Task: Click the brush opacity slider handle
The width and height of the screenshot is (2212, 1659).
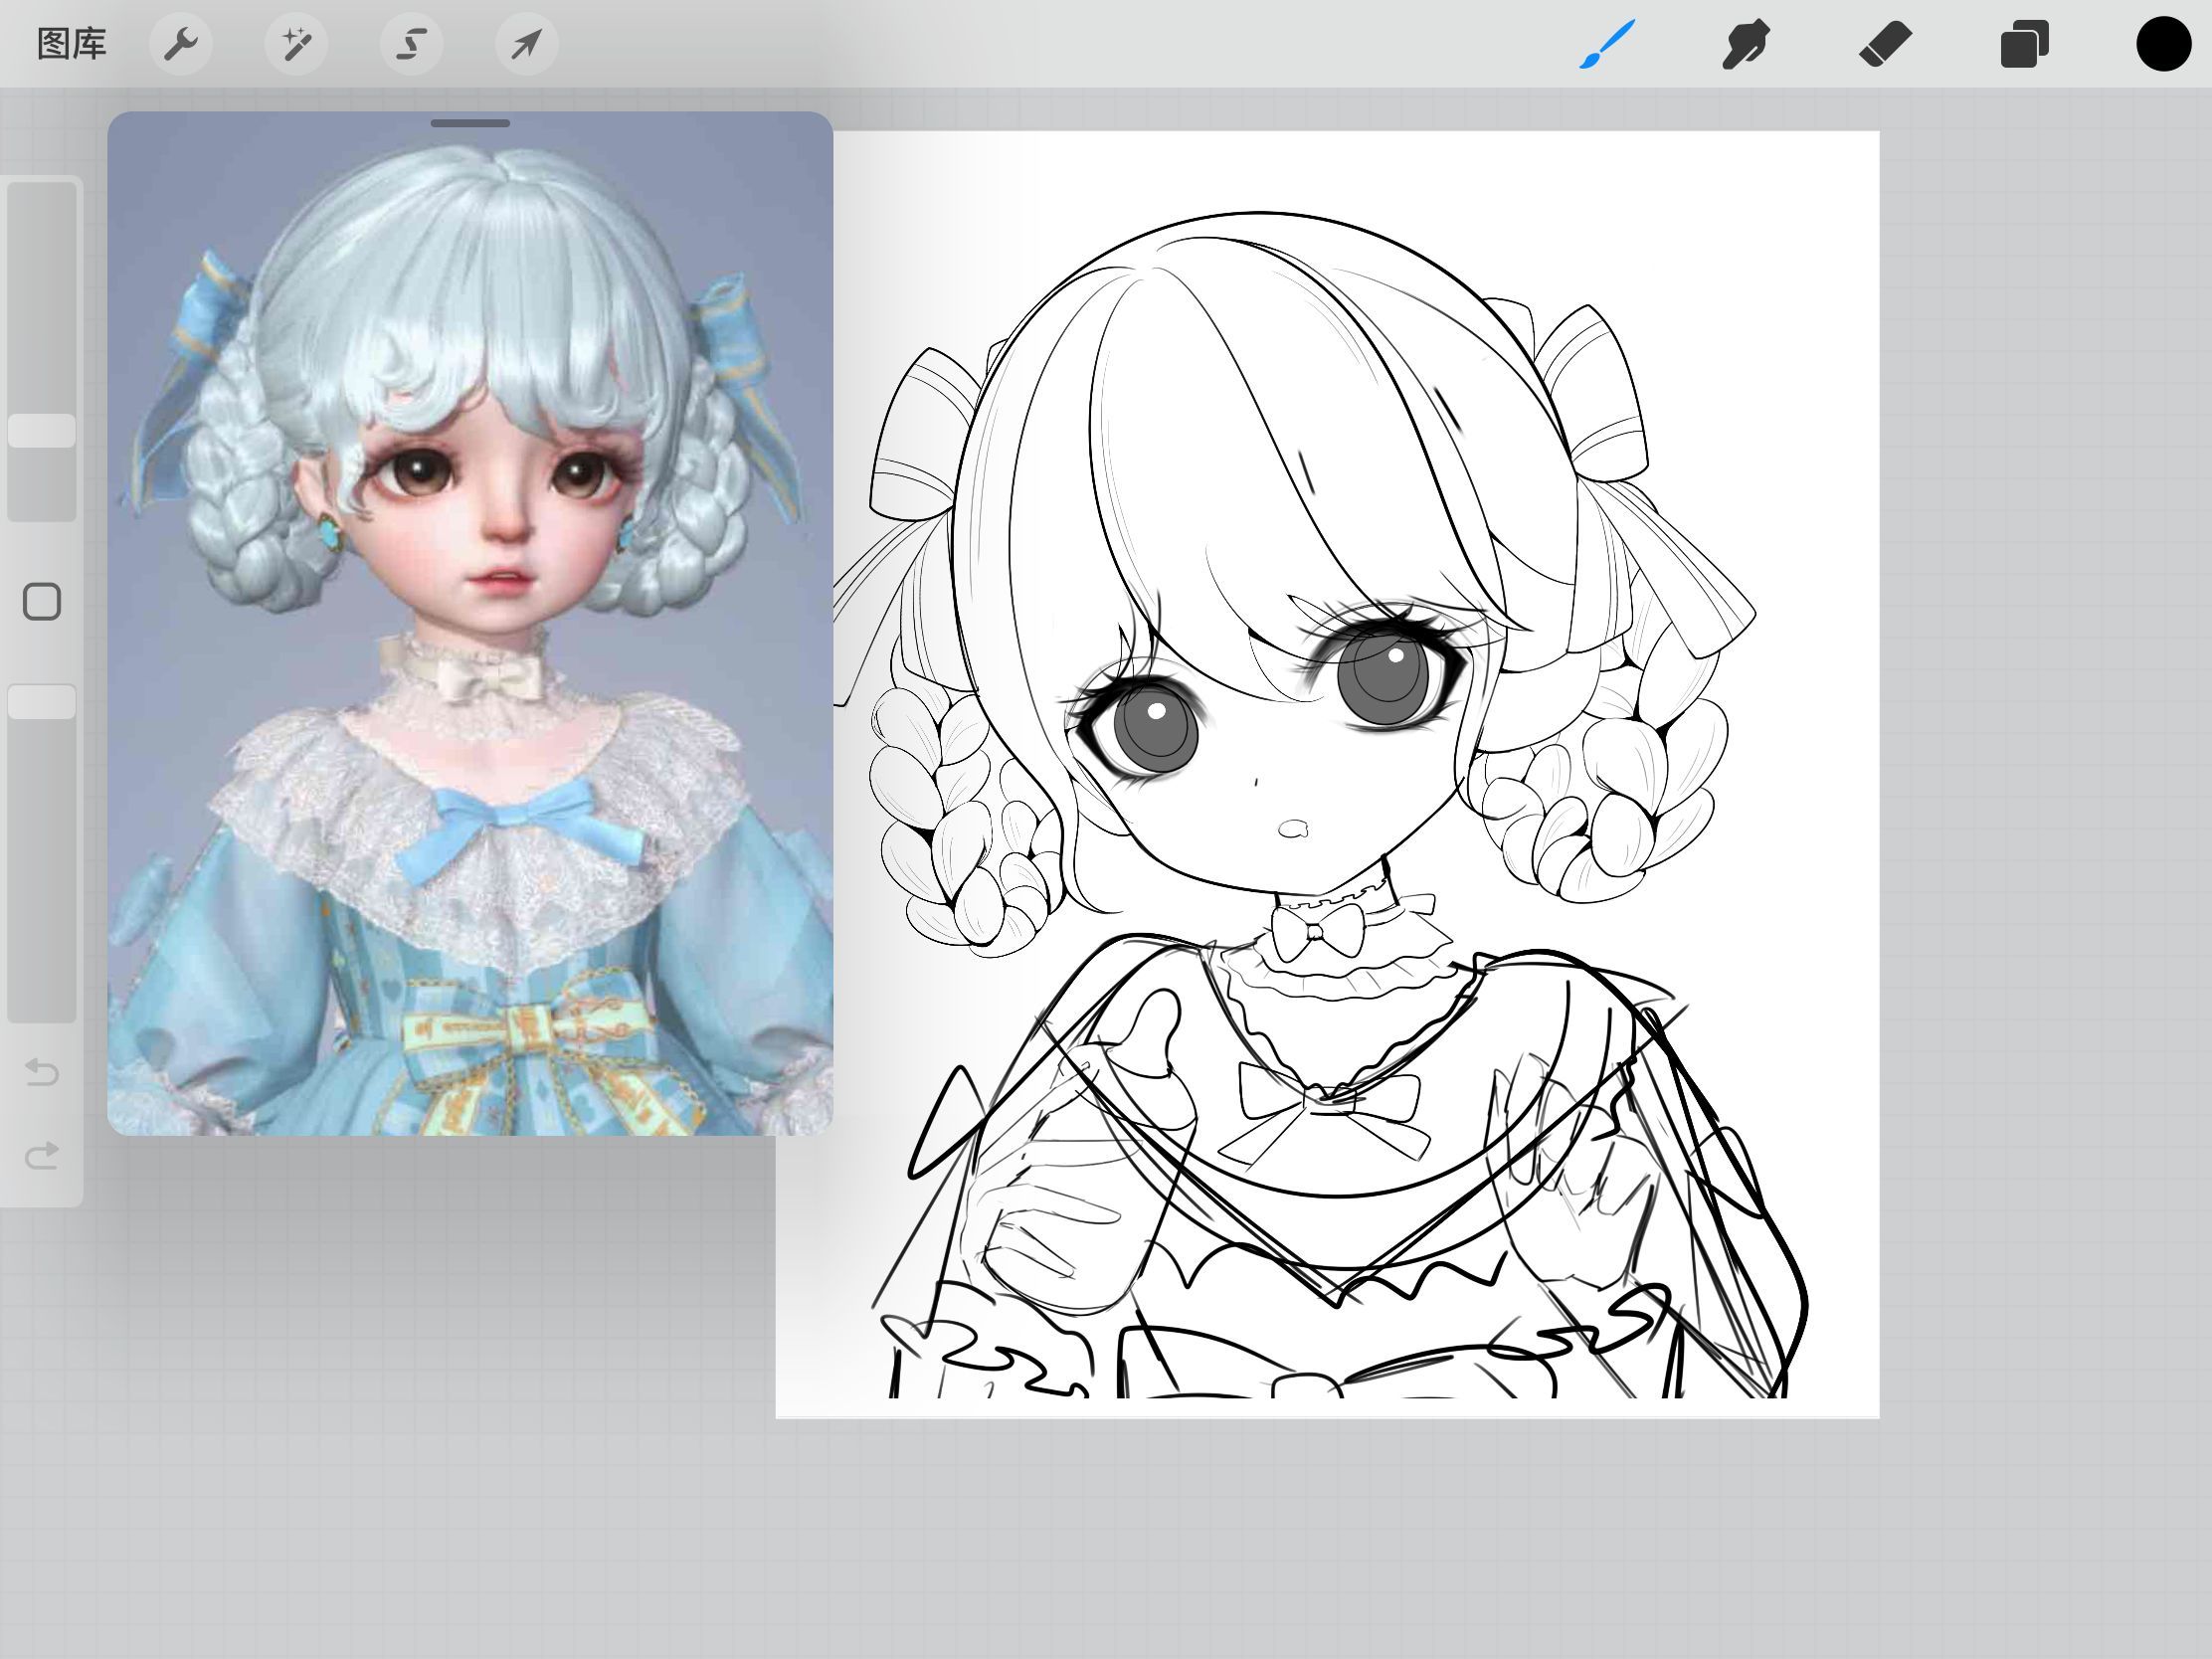Action: pos(42,701)
